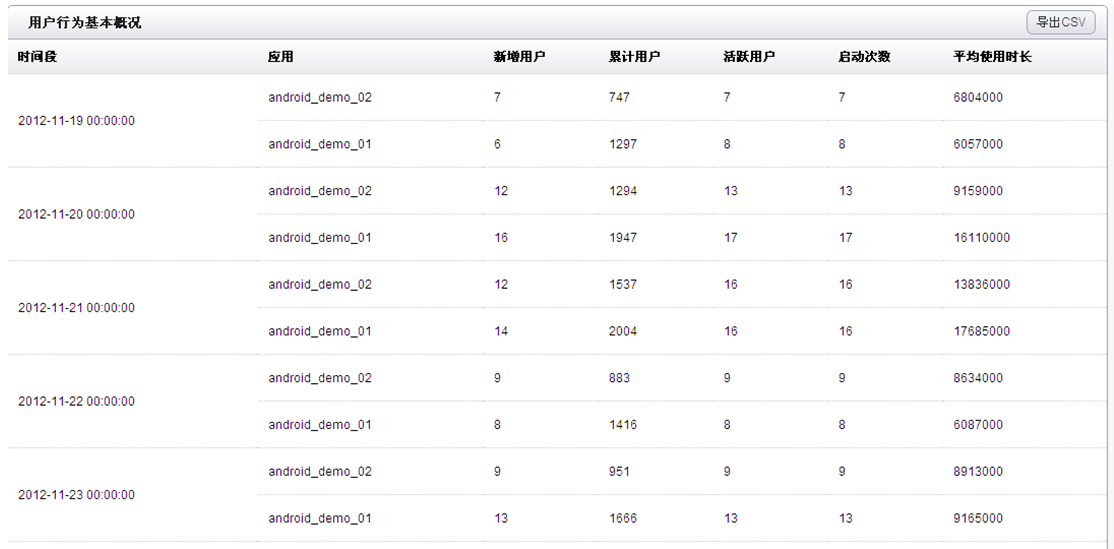Click 活跃用户 value 8 in the 1416 row
The height and width of the screenshot is (549, 1114).
click(728, 425)
